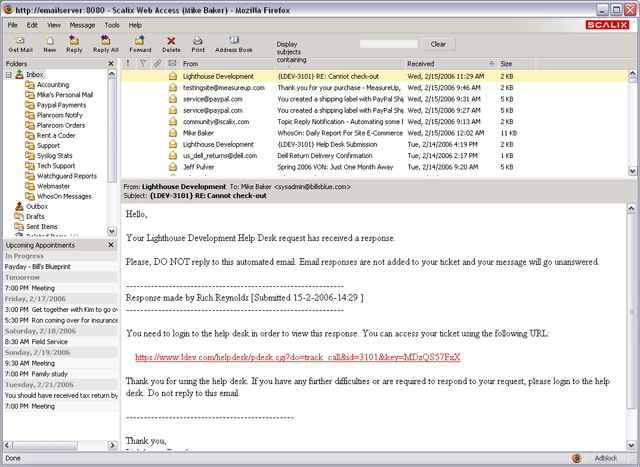
Task: Click envelope icon of Jeff Pulver message
Action: 173,167
